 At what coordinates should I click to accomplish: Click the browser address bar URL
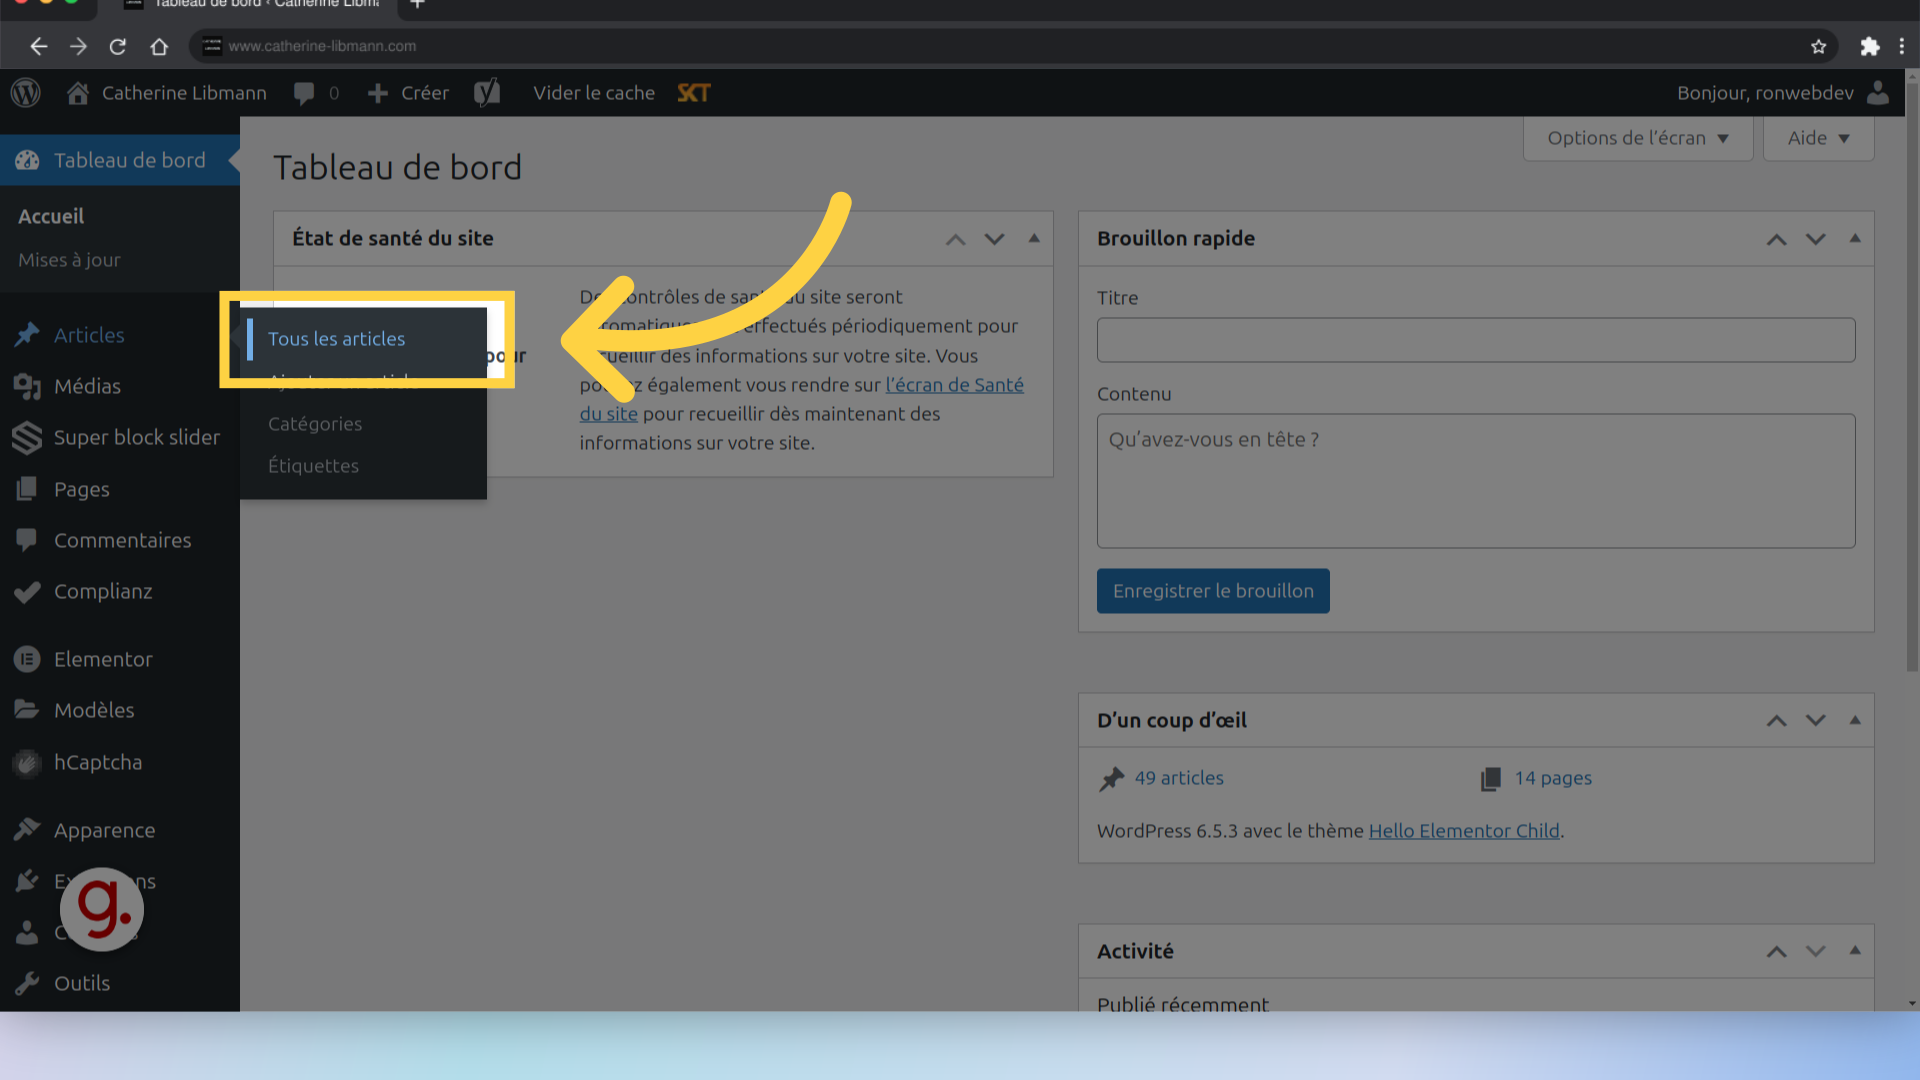pyautogui.click(x=322, y=46)
